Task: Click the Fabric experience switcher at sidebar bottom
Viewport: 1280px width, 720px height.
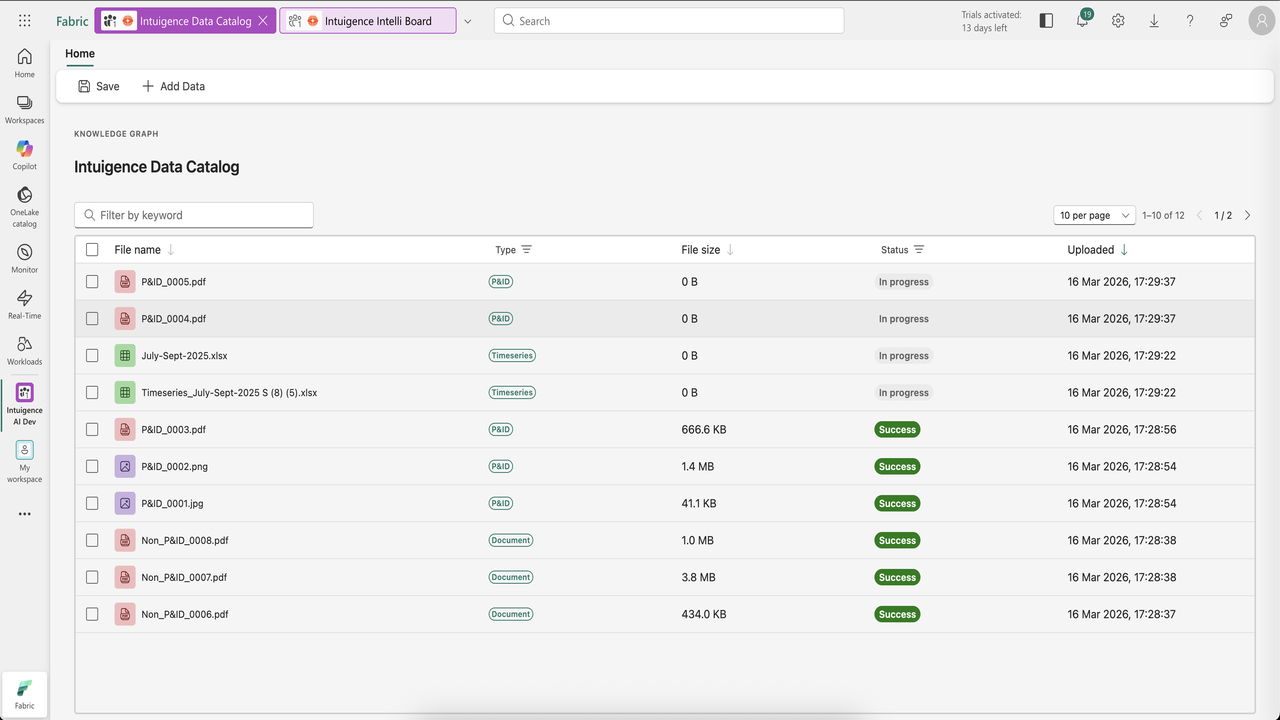Action: [x=25, y=693]
